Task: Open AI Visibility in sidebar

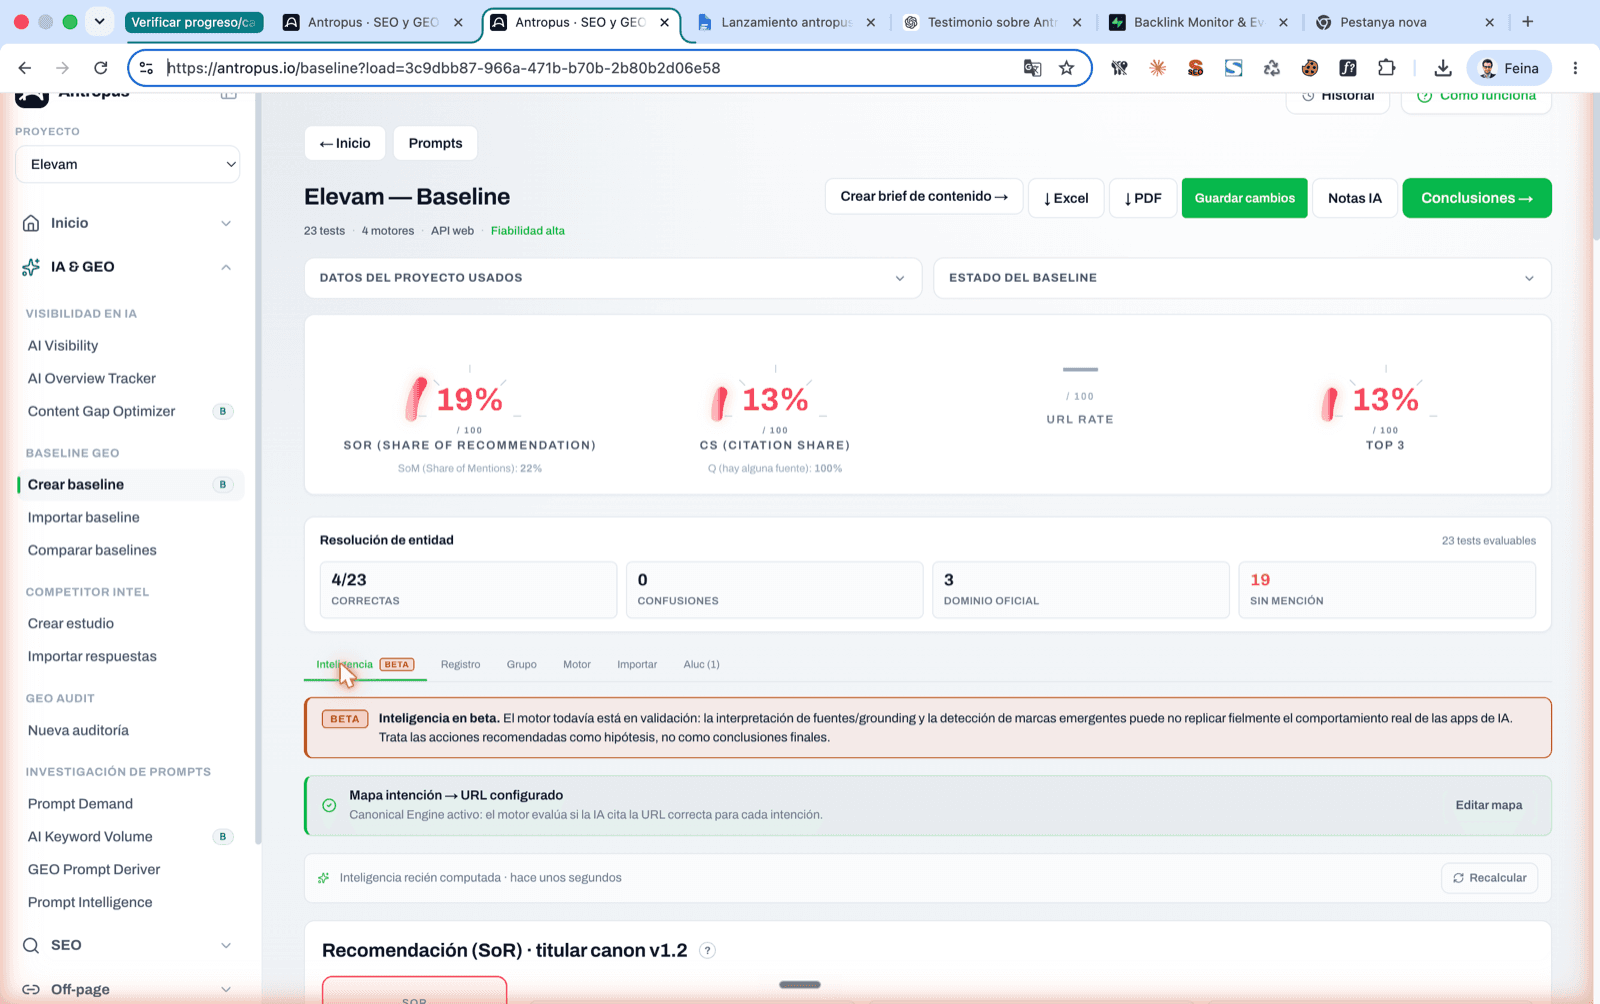Action: (63, 346)
